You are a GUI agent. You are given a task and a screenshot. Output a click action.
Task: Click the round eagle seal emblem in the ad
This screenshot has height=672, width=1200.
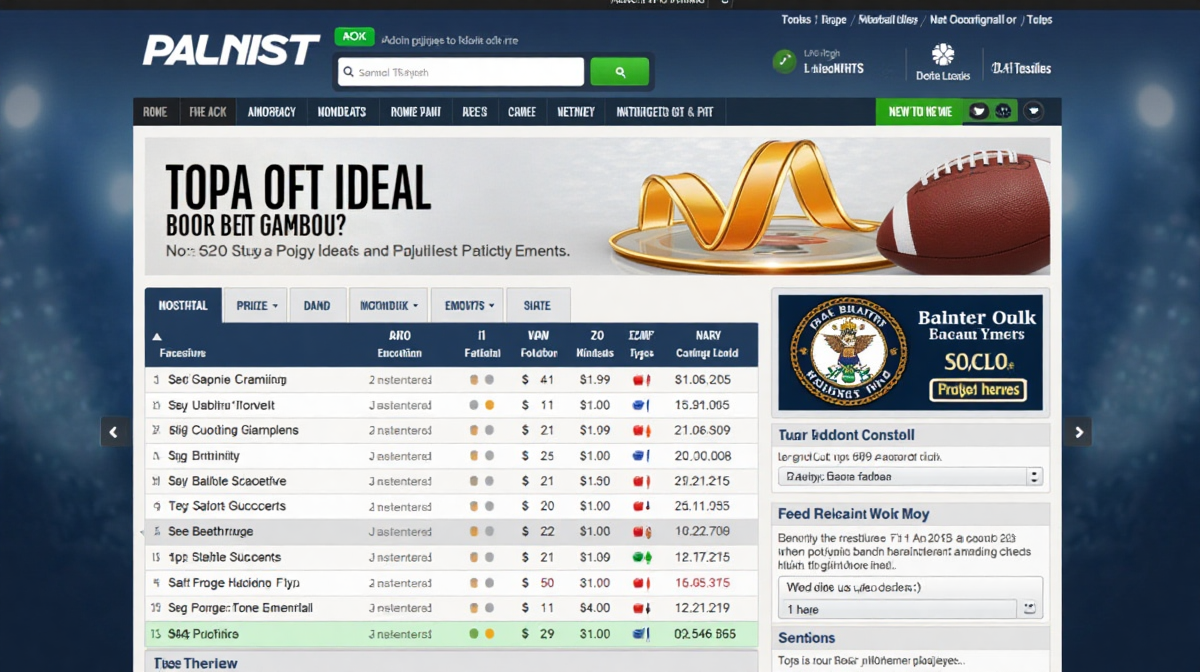pyautogui.click(x=852, y=353)
